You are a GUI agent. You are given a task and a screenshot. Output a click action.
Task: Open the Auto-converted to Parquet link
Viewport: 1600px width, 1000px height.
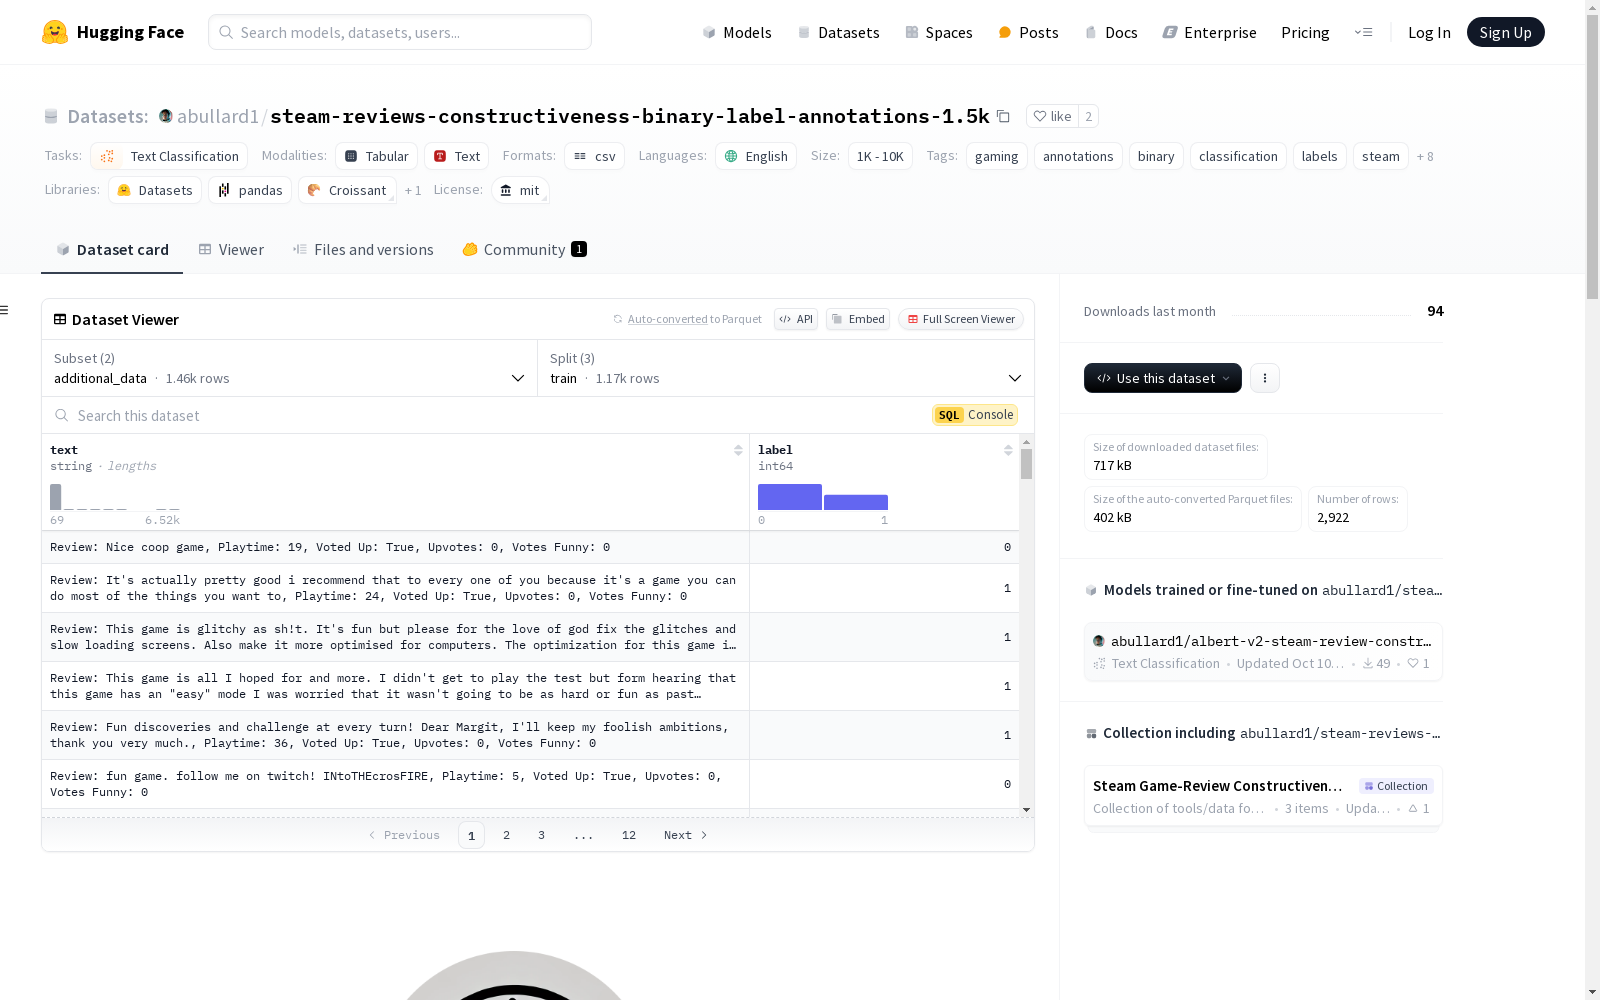coord(667,319)
